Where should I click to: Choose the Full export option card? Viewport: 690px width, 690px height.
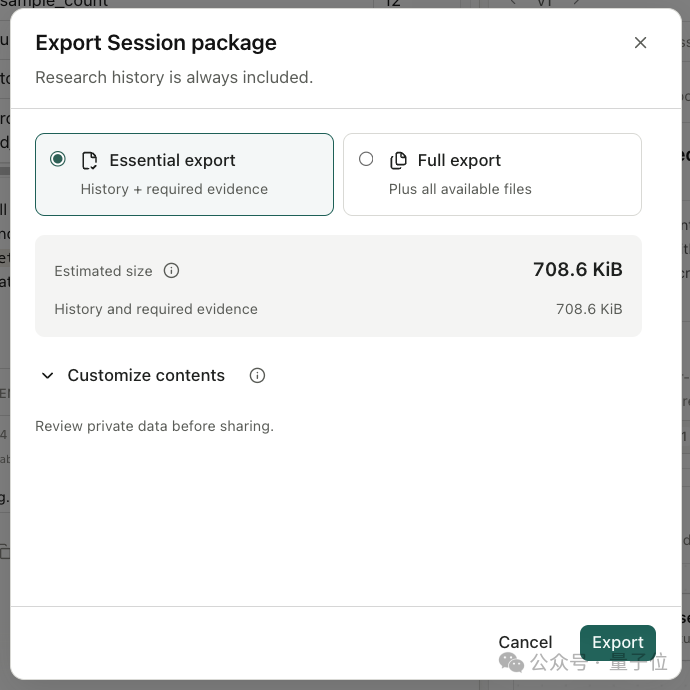click(492, 175)
